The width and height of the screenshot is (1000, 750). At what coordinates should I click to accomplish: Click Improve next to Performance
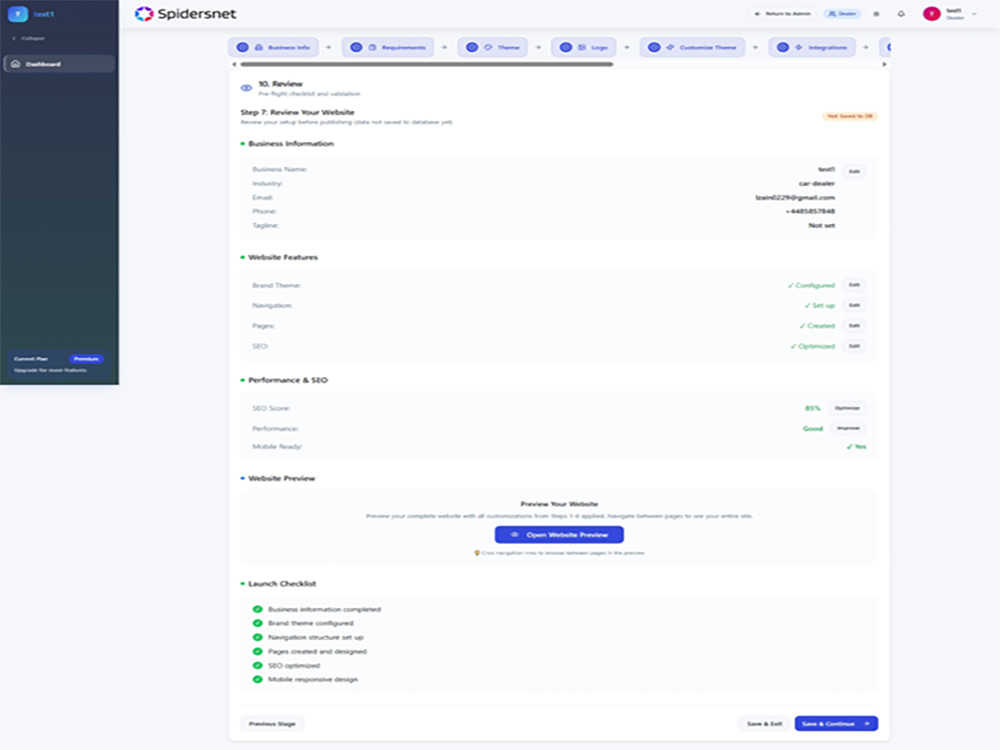(848, 429)
